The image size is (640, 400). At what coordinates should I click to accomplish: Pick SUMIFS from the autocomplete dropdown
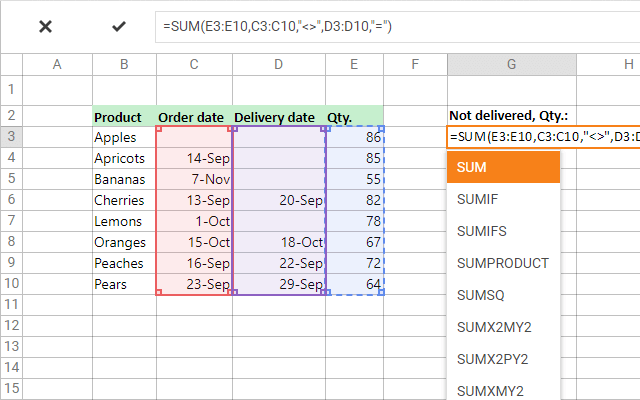[503, 231]
